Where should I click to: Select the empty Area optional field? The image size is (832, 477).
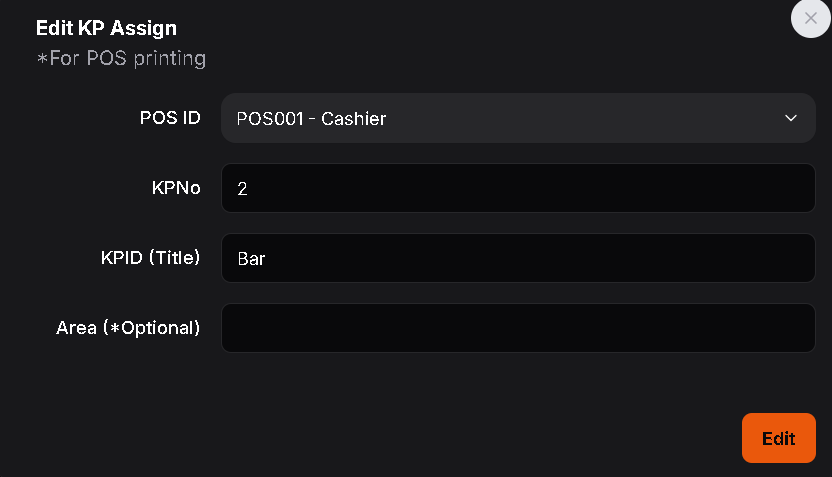(518, 328)
